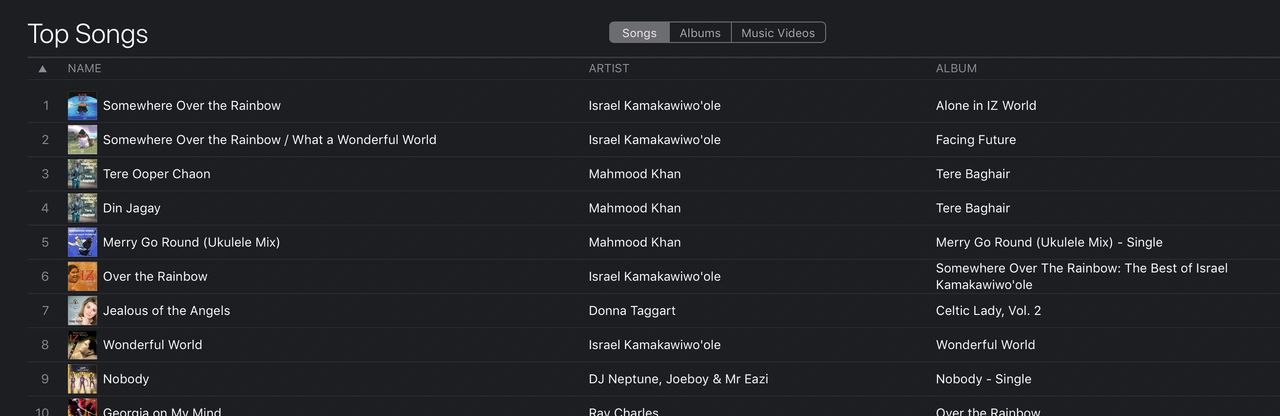Sort list by ALBUM column header
The height and width of the screenshot is (416, 1280).
pos(956,69)
